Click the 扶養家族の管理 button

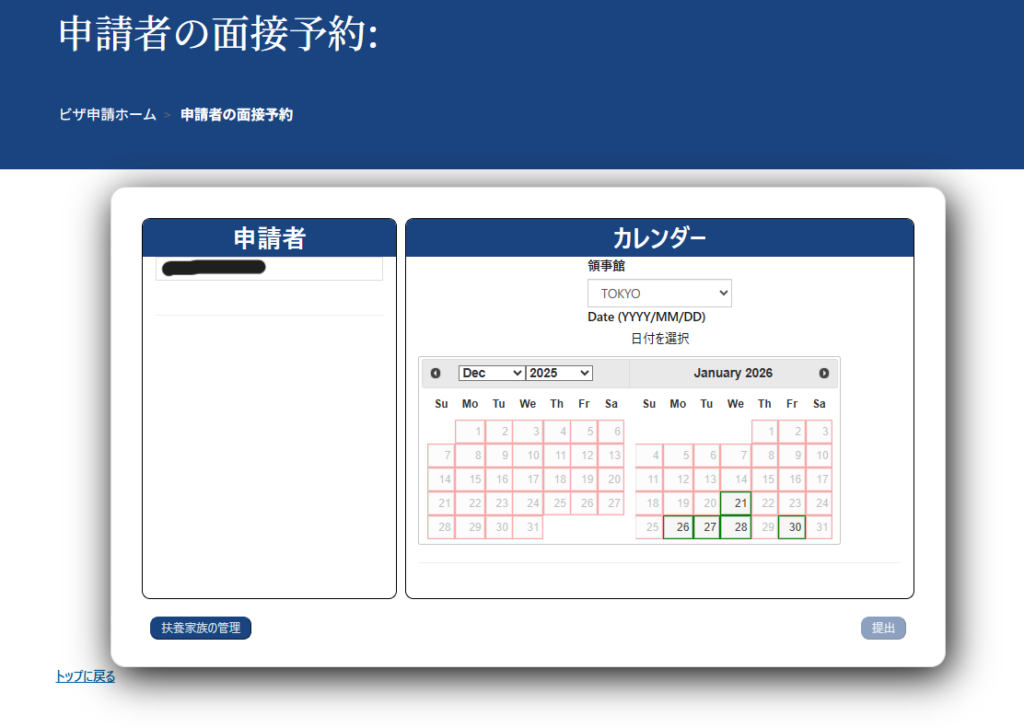(201, 628)
